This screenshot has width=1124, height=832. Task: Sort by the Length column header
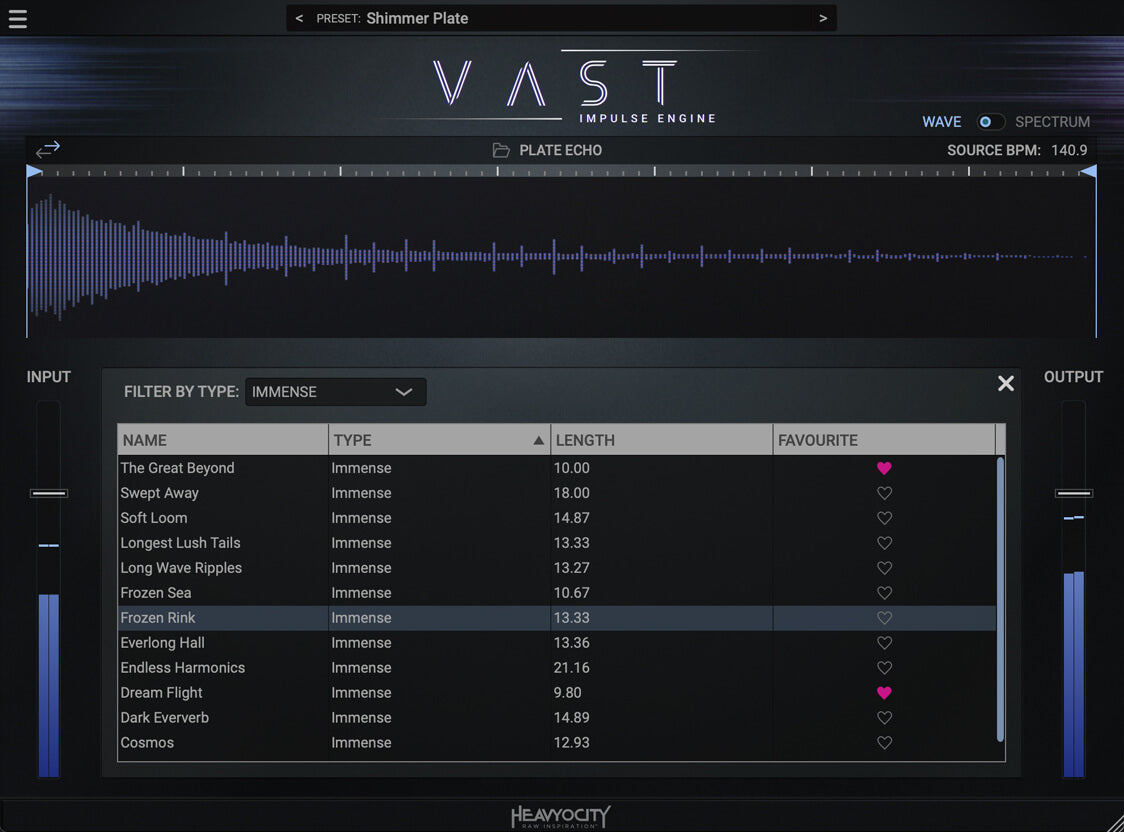661,440
